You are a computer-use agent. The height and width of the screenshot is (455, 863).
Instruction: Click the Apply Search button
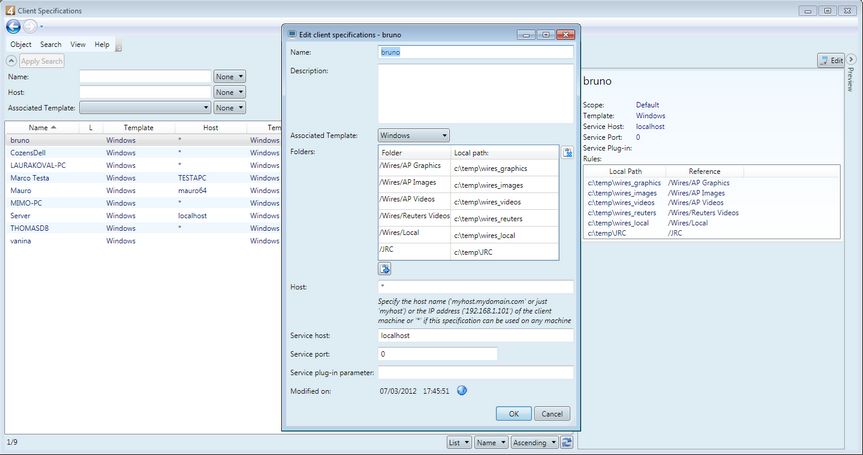[x=42, y=61]
